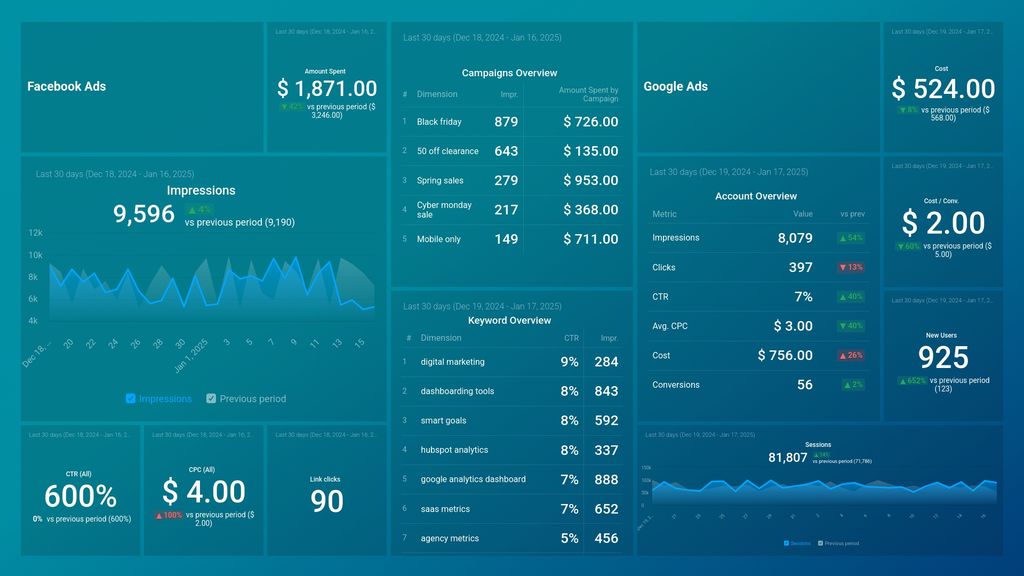Image resolution: width=1024 pixels, height=576 pixels.
Task: Toggle the Sessions checkbox in Sessions chart legend
Action: (x=786, y=543)
